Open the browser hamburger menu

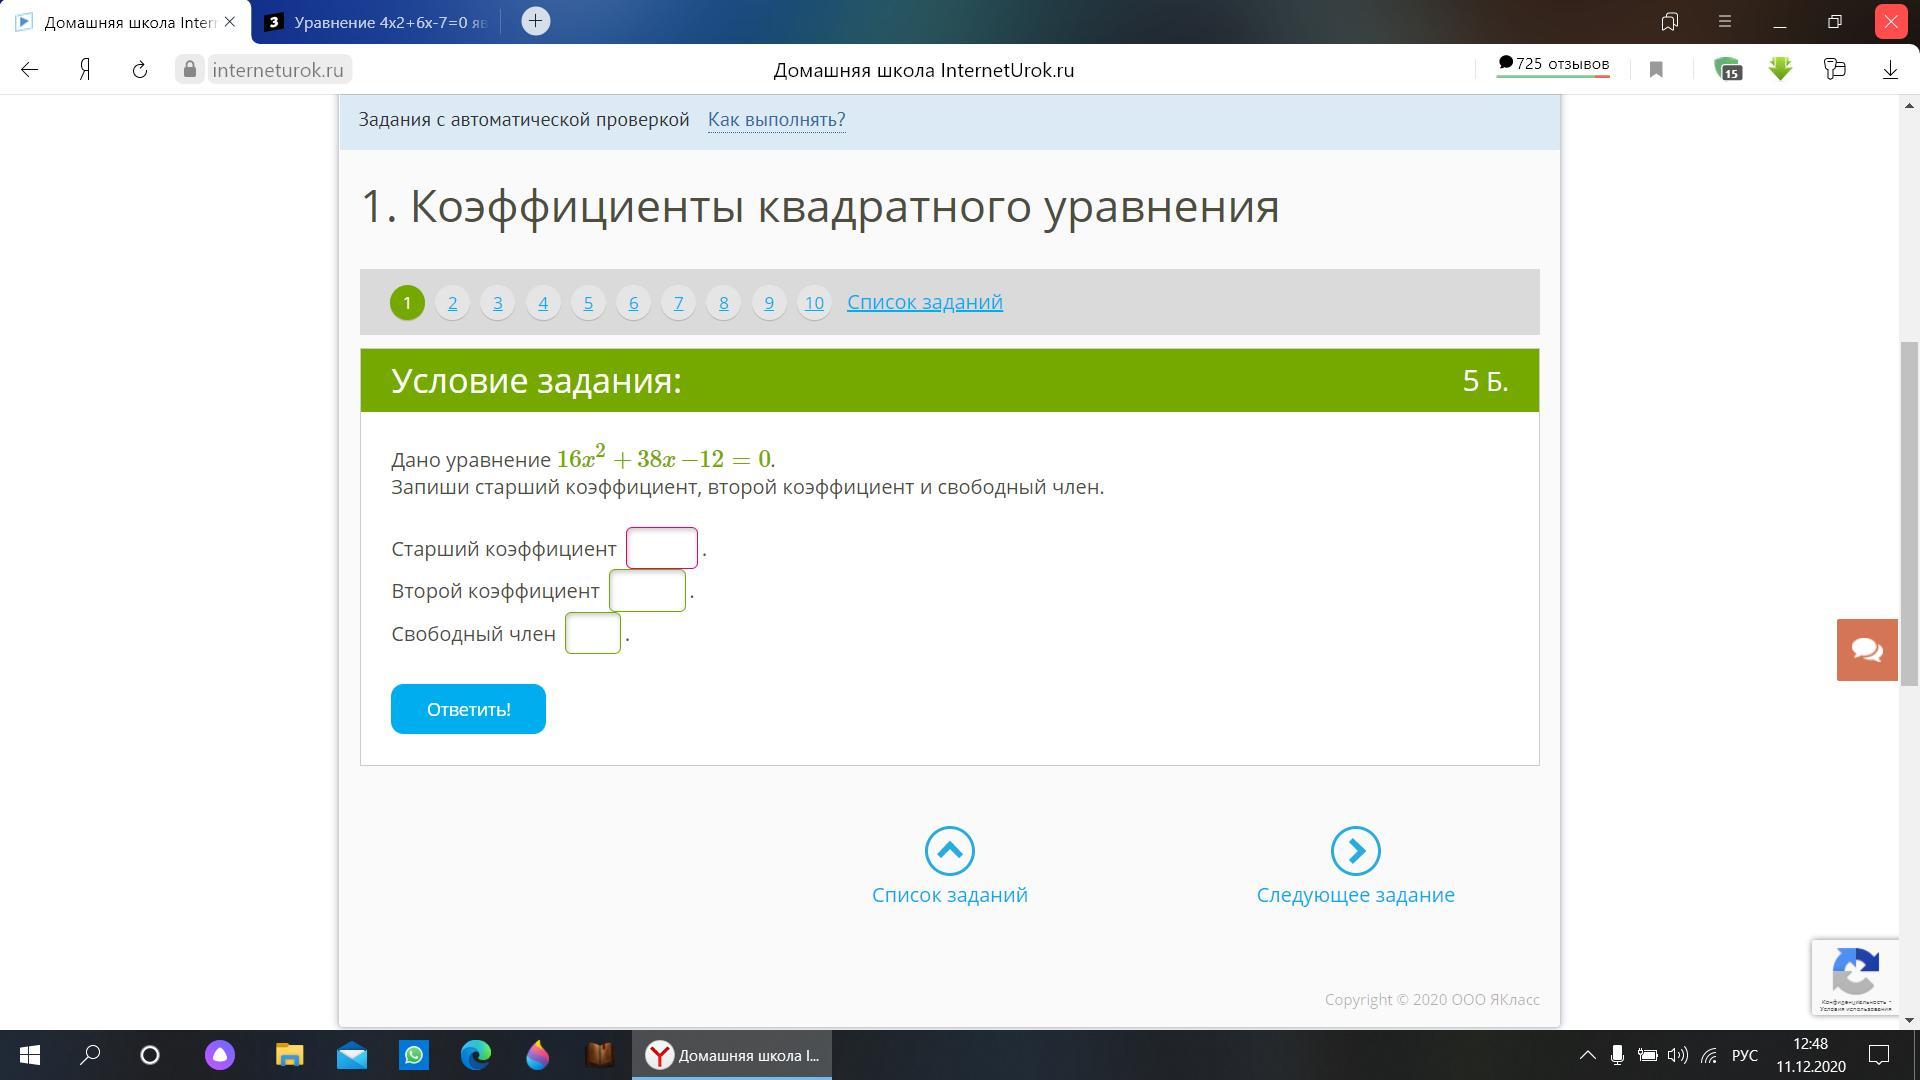tap(1725, 21)
